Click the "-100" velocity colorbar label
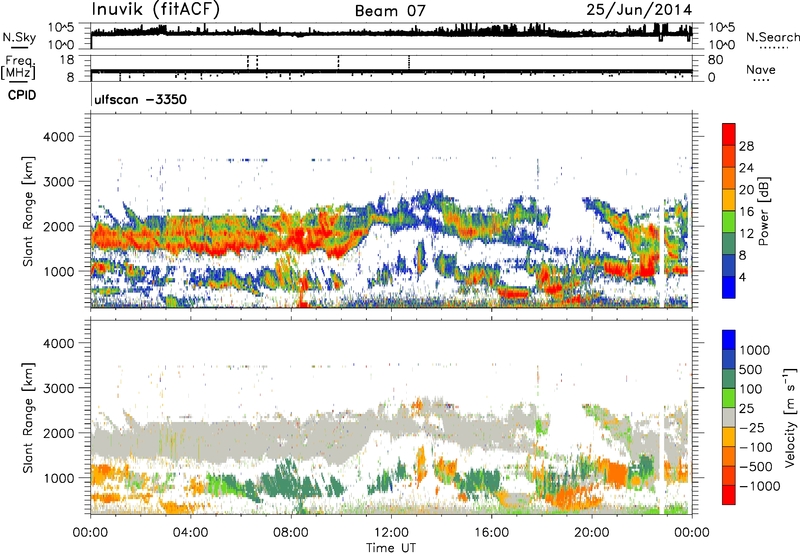This screenshot has width=800, height=554. click(756, 447)
